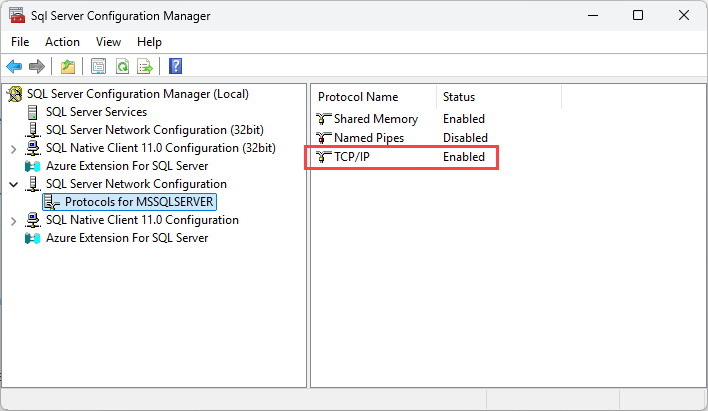This screenshot has width=708, height=411.
Task: Expand the SQL Native Client 11.0 Configuration node
Action: (13, 220)
